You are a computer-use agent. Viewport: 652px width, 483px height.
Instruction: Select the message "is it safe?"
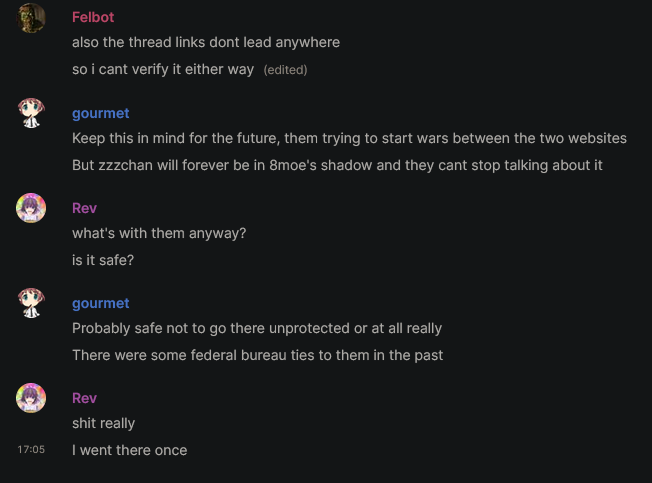coord(103,260)
